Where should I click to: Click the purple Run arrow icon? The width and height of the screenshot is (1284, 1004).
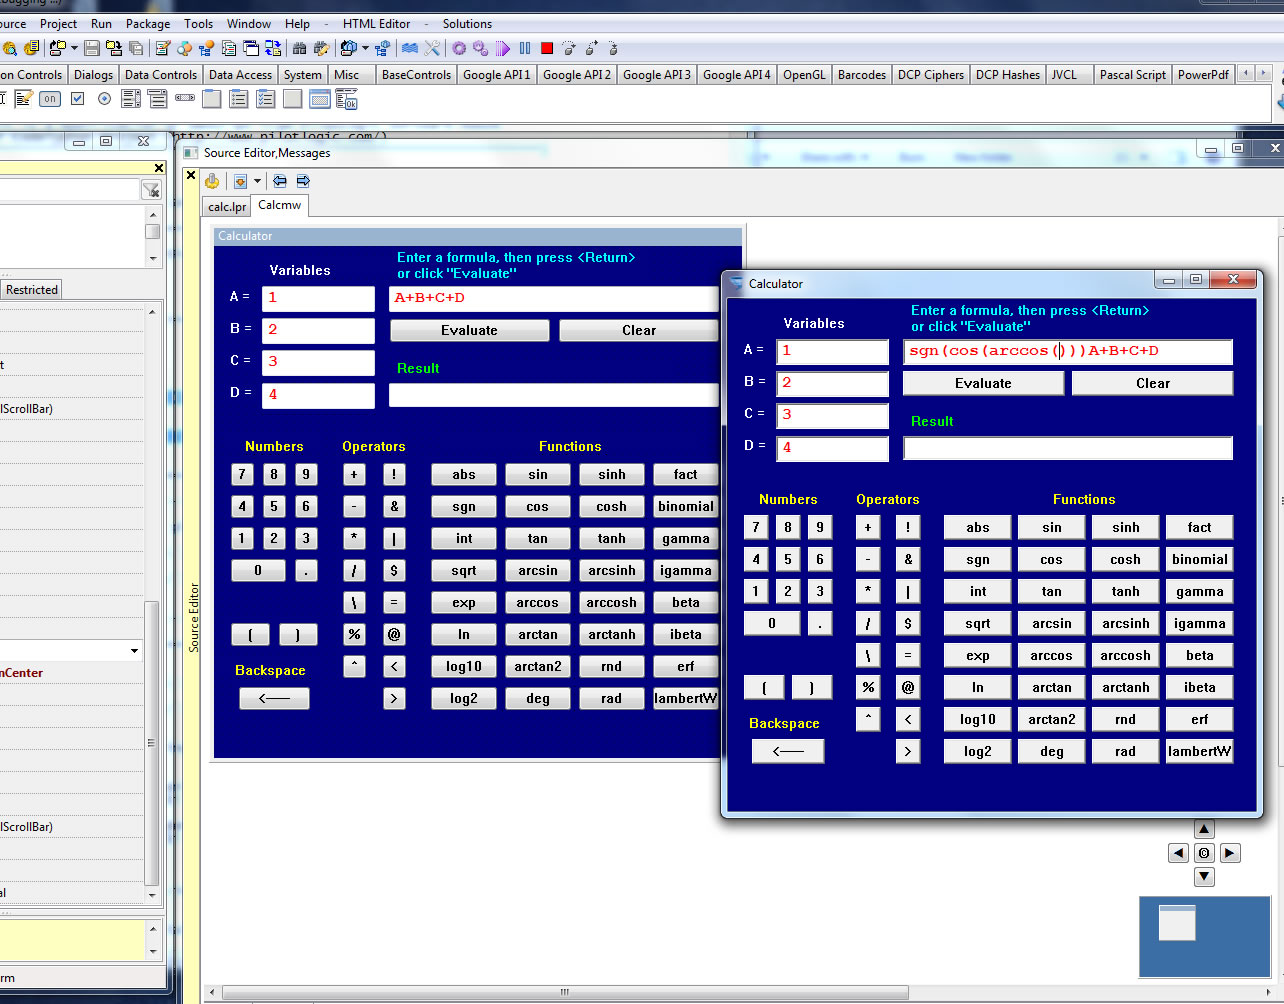click(503, 48)
